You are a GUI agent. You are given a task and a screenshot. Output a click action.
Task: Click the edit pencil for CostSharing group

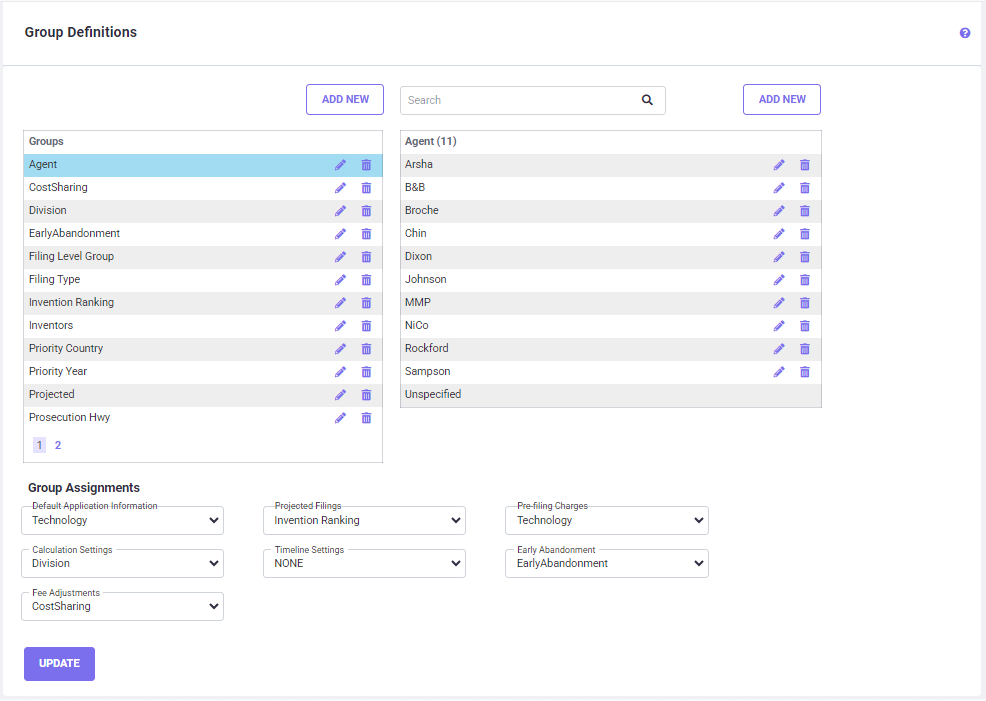click(x=340, y=188)
